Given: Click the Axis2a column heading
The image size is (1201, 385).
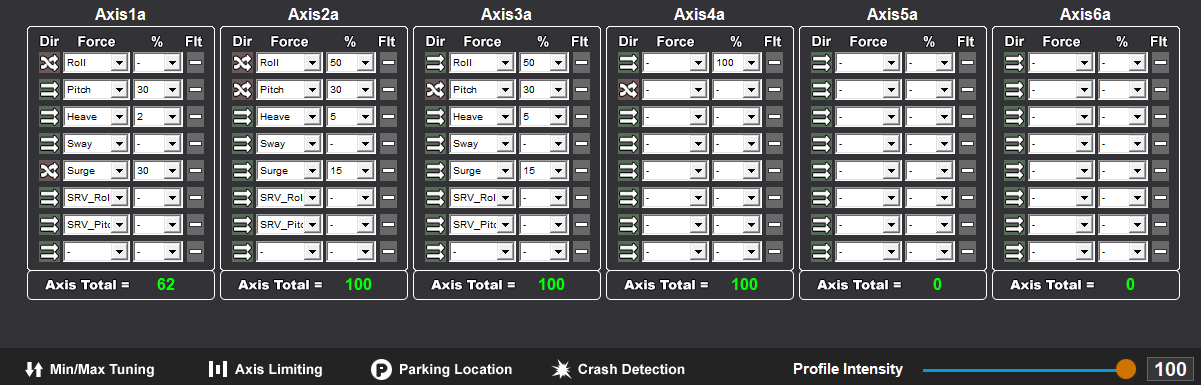Looking at the screenshot, I should [x=314, y=14].
